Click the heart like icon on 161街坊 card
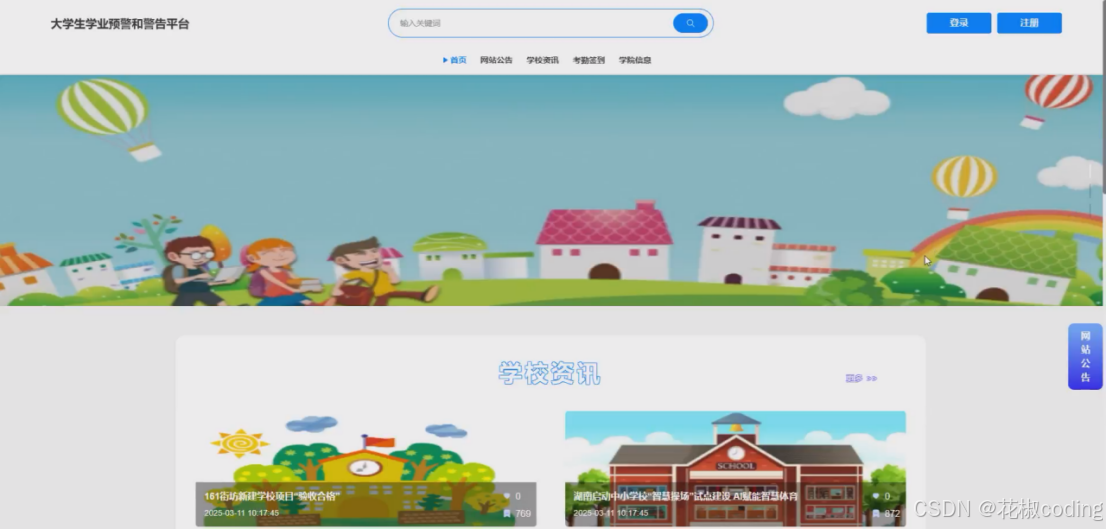Image resolution: width=1107 pixels, height=529 pixels. [x=506, y=497]
